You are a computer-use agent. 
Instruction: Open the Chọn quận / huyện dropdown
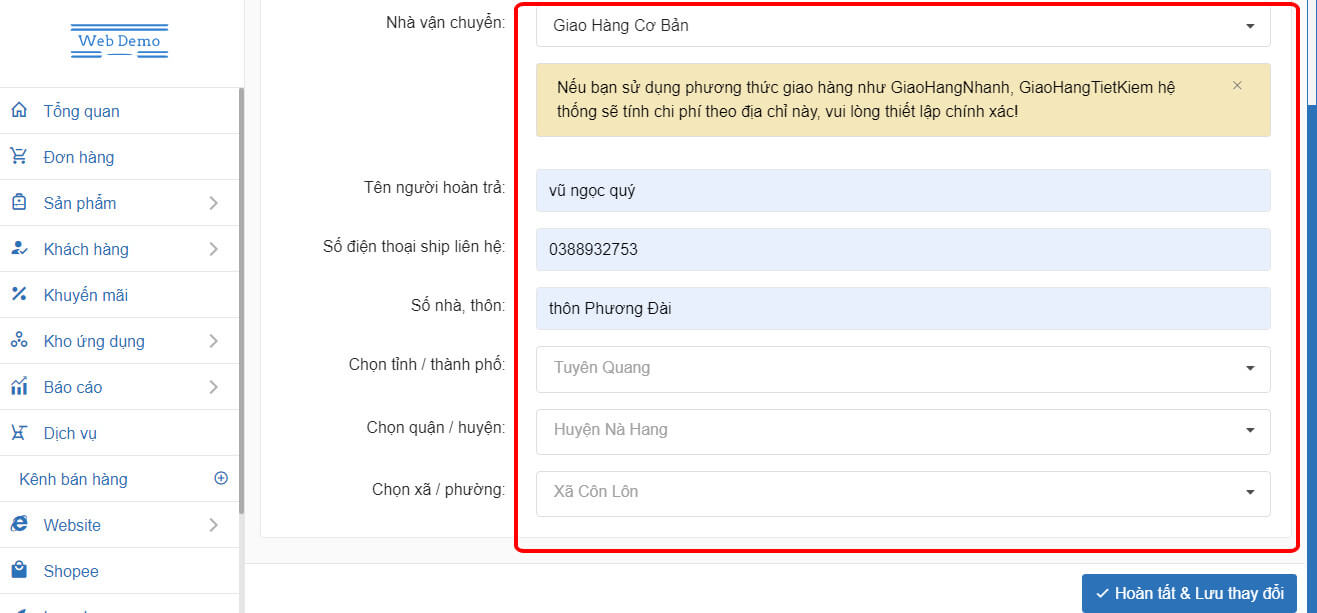[x=903, y=430]
